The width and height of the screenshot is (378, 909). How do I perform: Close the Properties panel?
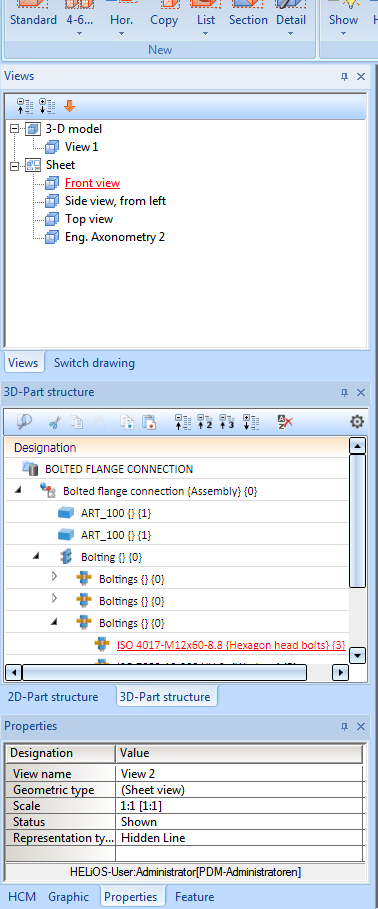[x=361, y=726]
